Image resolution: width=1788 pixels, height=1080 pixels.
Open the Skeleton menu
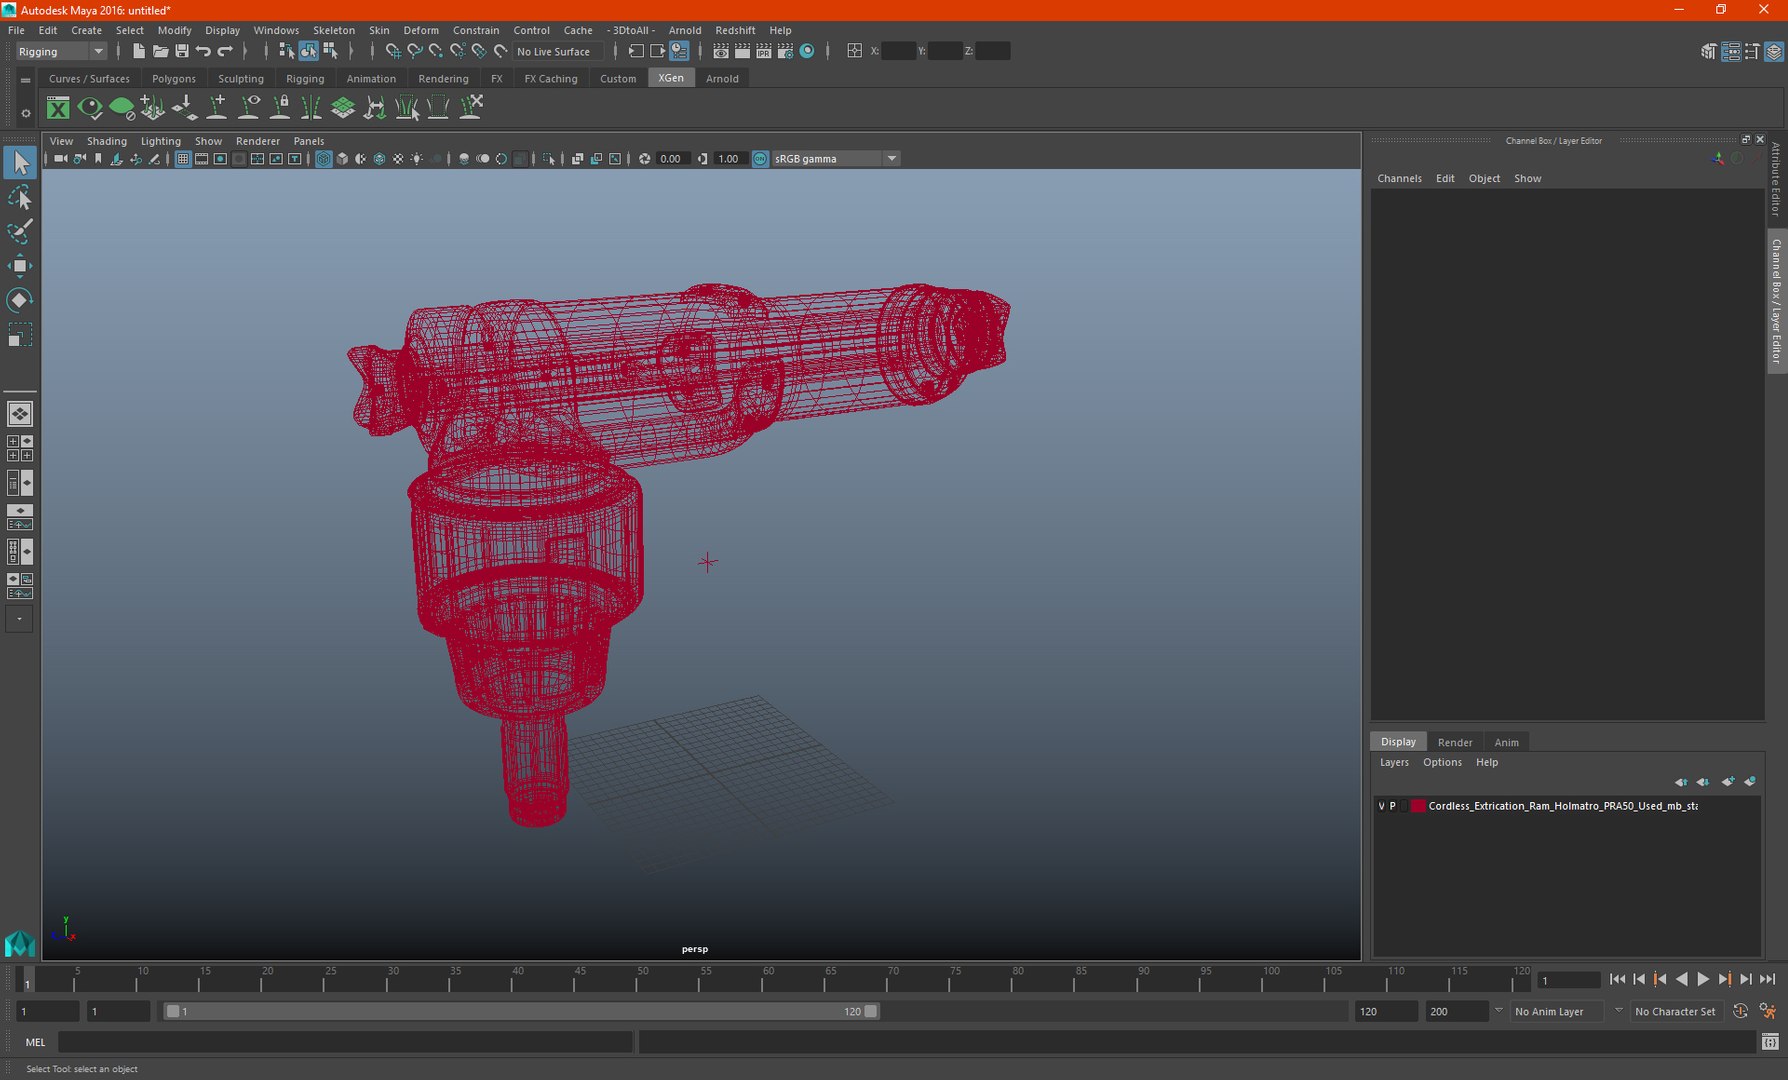click(x=334, y=30)
